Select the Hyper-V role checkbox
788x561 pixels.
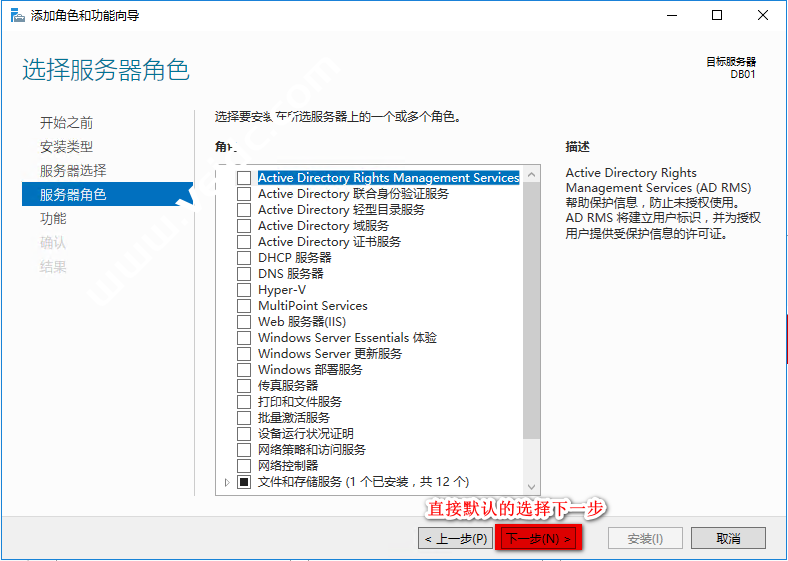(244, 290)
